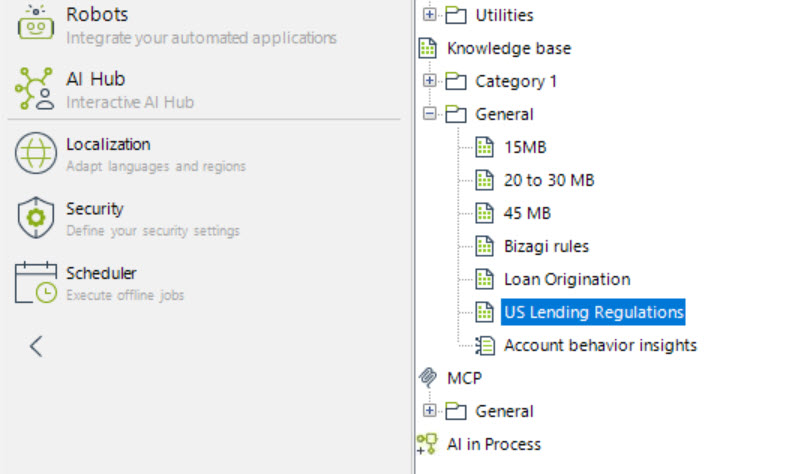Collapse the General folder under Knowledge base
The image size is (812, 474).
(430, 114)
